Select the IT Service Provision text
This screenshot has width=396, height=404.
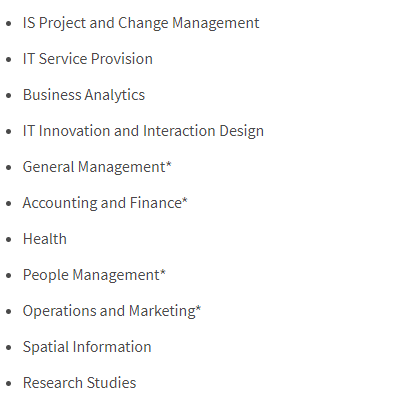pos(88,59)
